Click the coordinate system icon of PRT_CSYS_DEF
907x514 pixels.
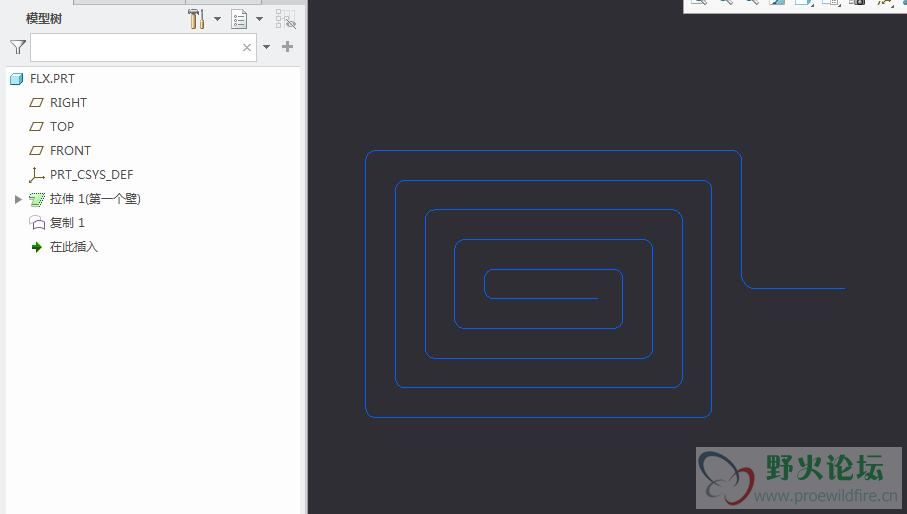36,175
